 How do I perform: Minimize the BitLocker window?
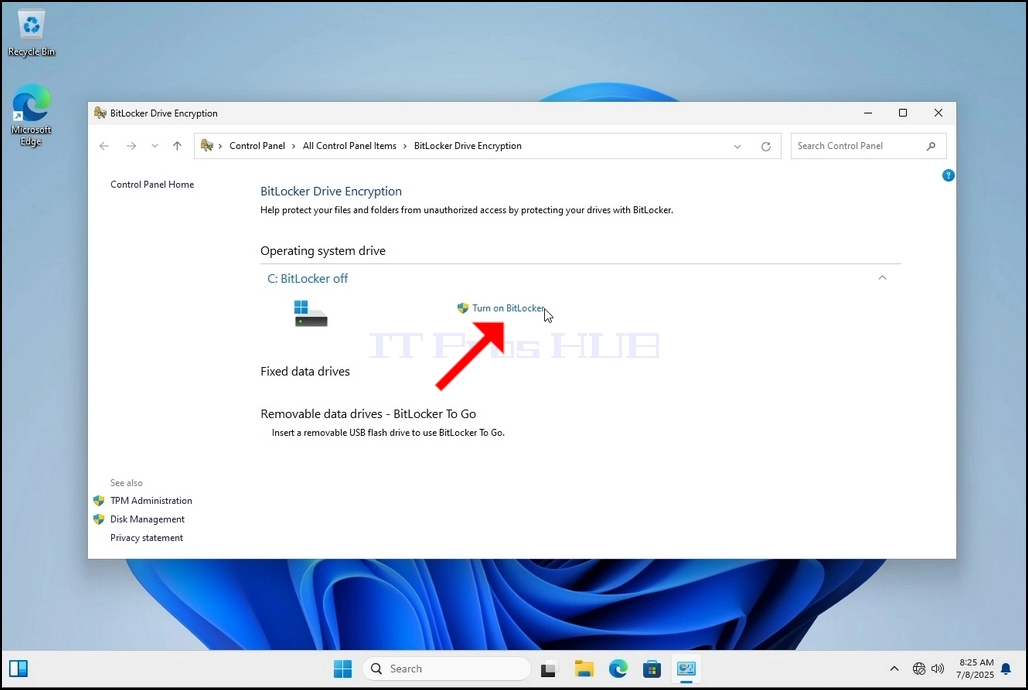868,113
